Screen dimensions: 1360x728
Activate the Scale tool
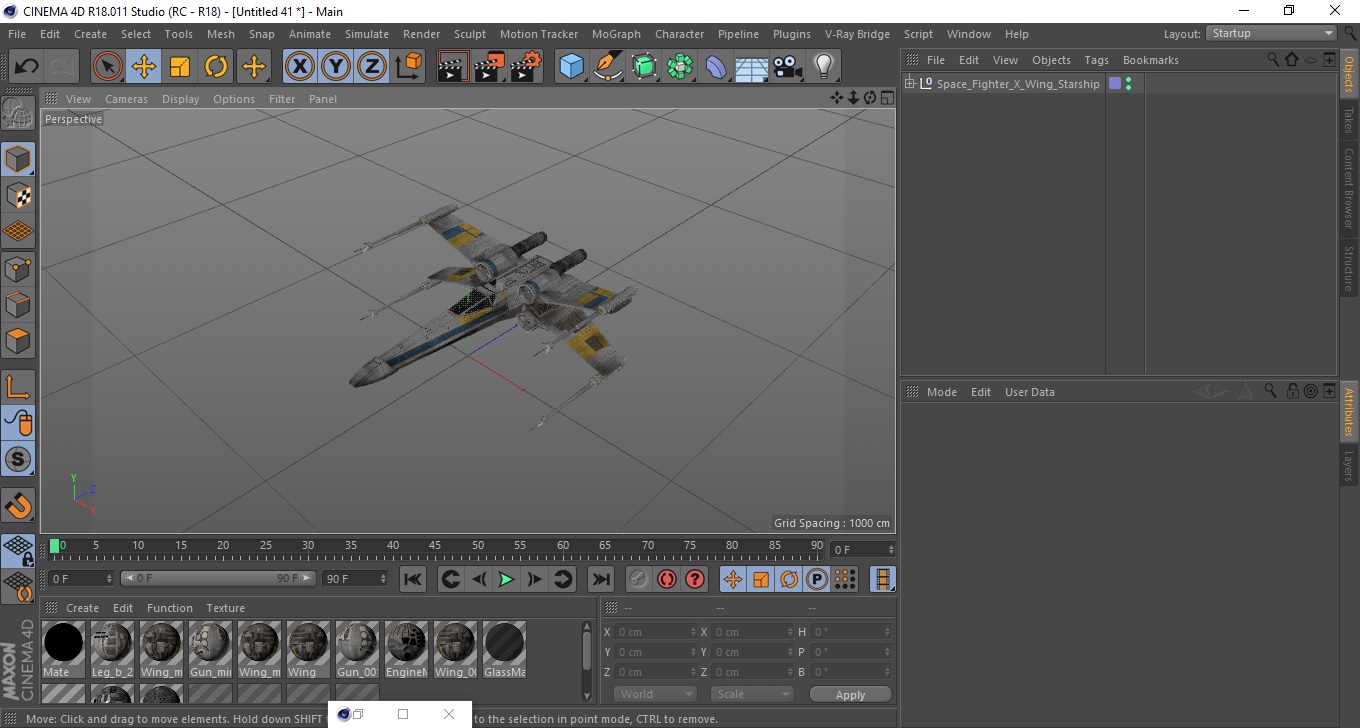(180, 67)
